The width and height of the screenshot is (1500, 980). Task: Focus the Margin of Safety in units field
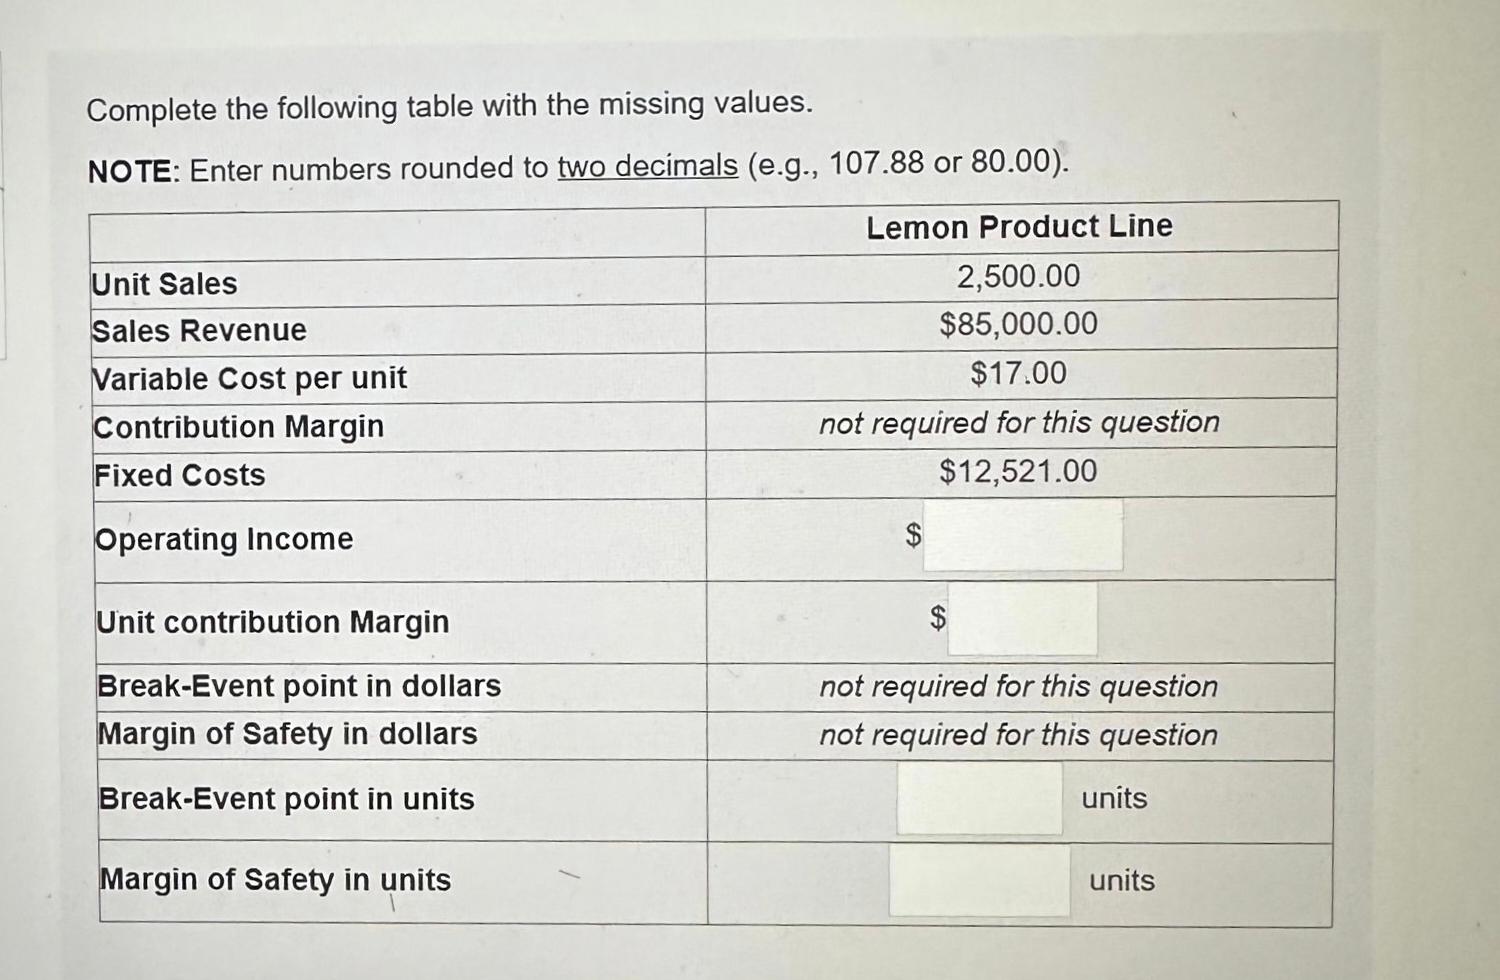click(979, 880)
